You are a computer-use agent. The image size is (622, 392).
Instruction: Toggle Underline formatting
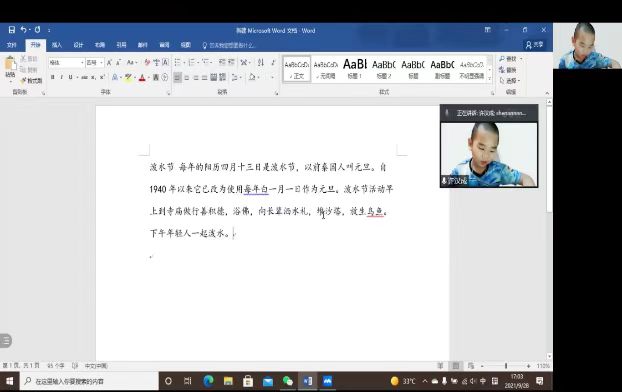pyautogui.click(x=71, y=77)
